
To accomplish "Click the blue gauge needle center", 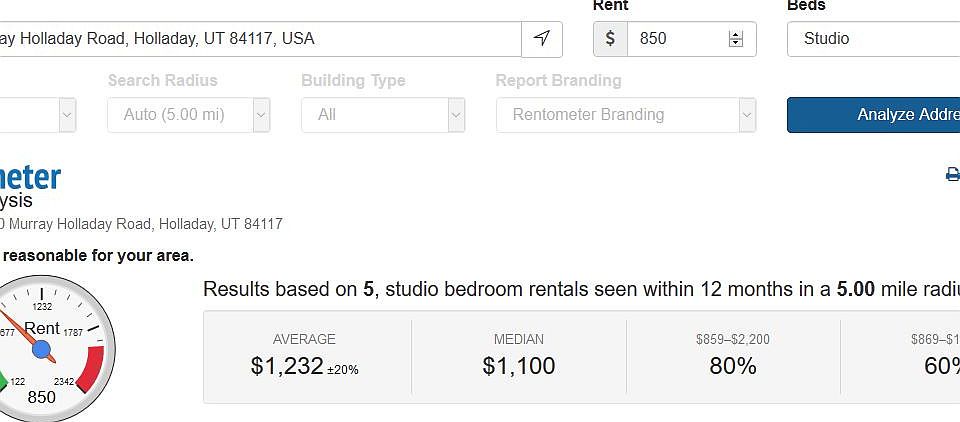I will (x=41, y=350).
